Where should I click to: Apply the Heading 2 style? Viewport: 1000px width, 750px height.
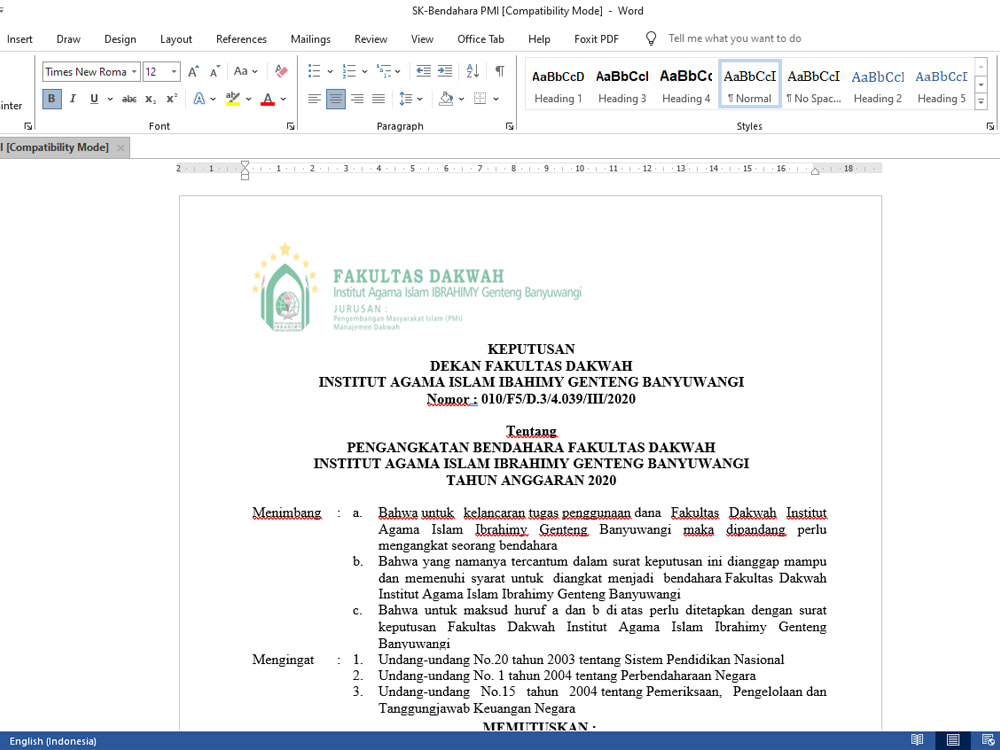878,85
